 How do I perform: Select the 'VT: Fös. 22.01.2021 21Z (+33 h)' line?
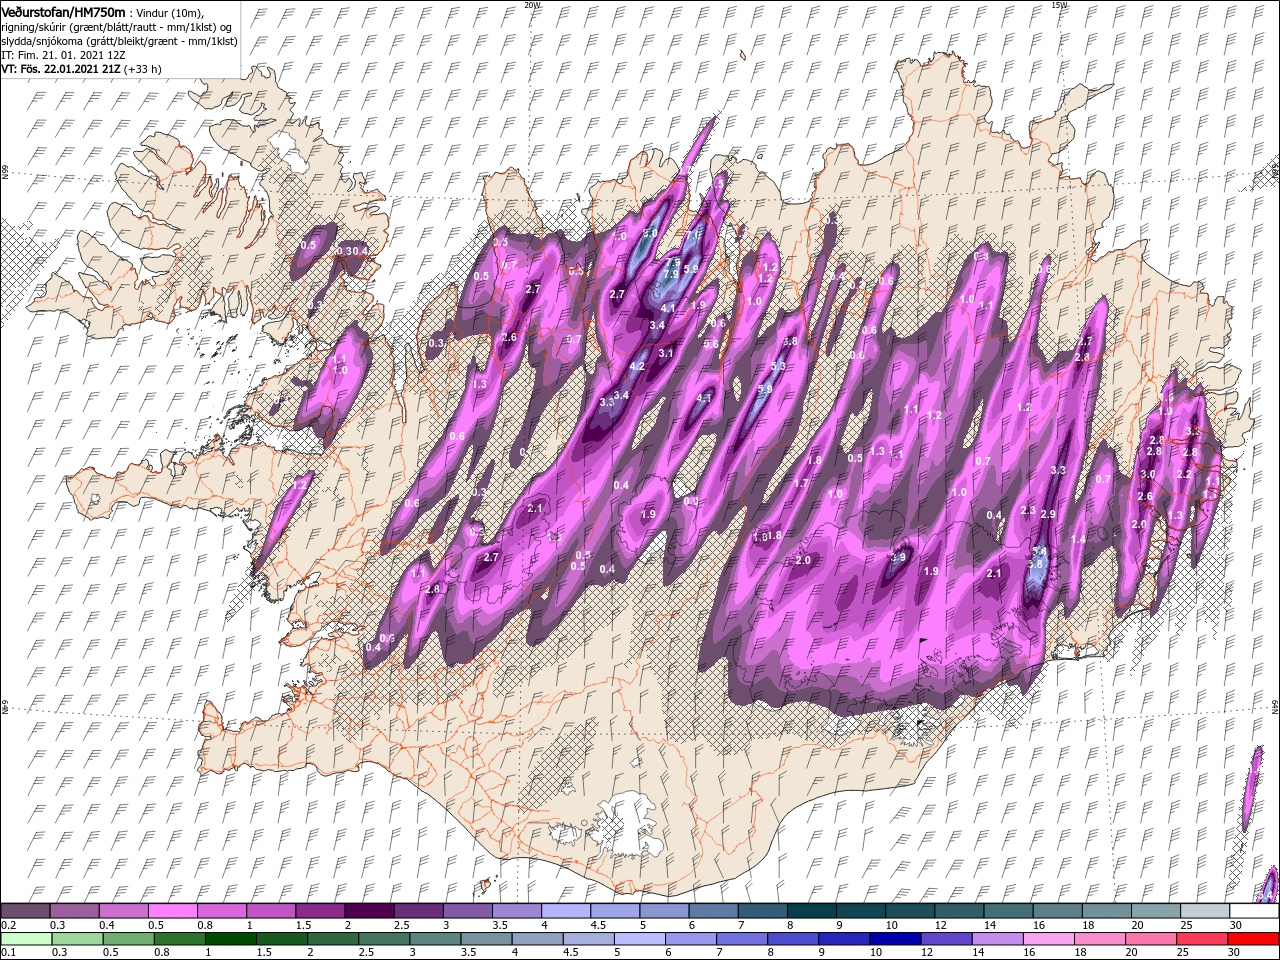tap(81, 69)
